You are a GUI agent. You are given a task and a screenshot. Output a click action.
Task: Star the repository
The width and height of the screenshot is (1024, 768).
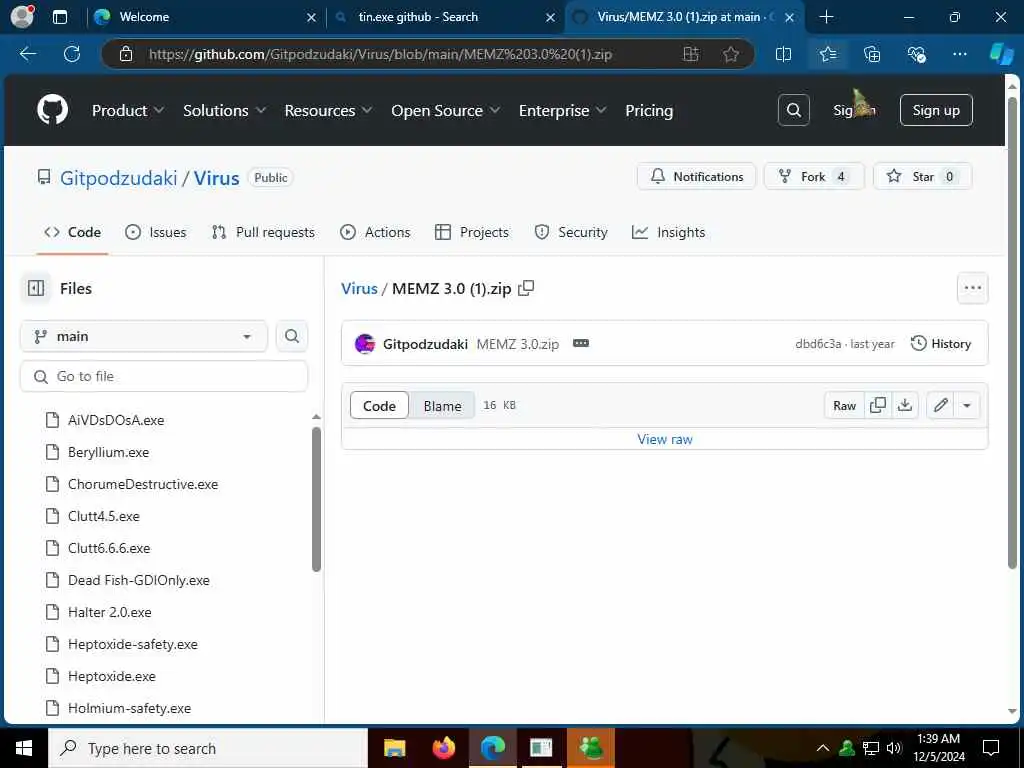(922, 176)
